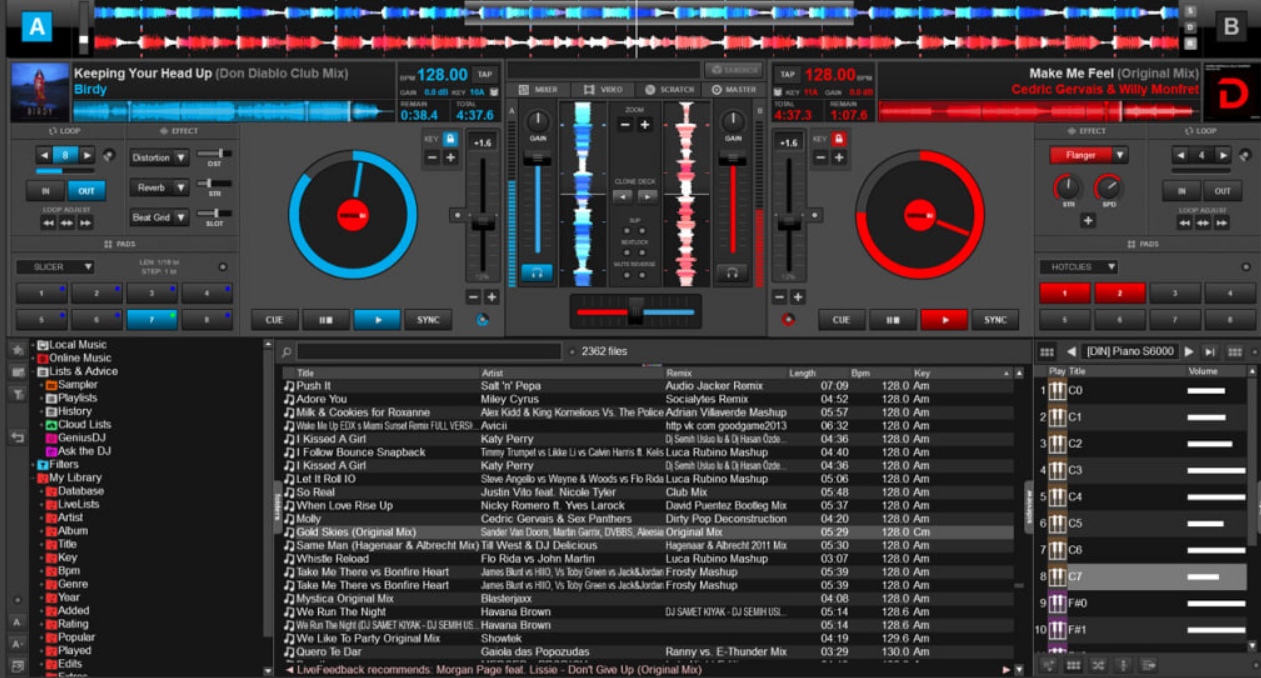This screenshot has width=1261, height=678.
Task: Activate loop OUT on left deck
Action: (87, 191)
